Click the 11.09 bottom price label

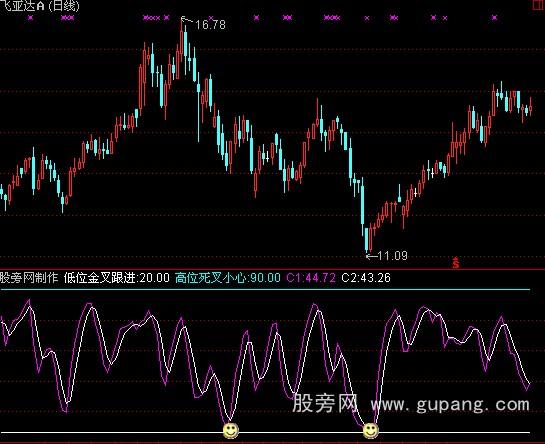pyautogui.click(x=392, y=256)
